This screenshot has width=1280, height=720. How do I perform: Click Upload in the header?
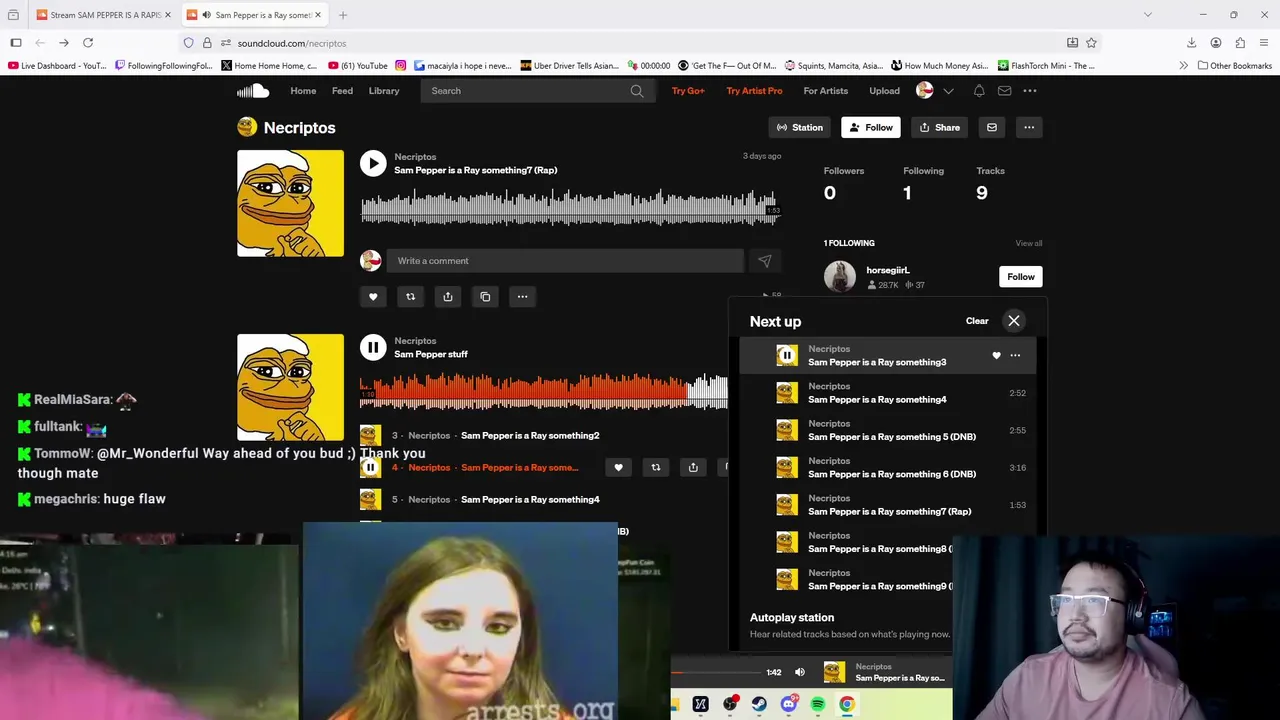[x=884, y=91]
